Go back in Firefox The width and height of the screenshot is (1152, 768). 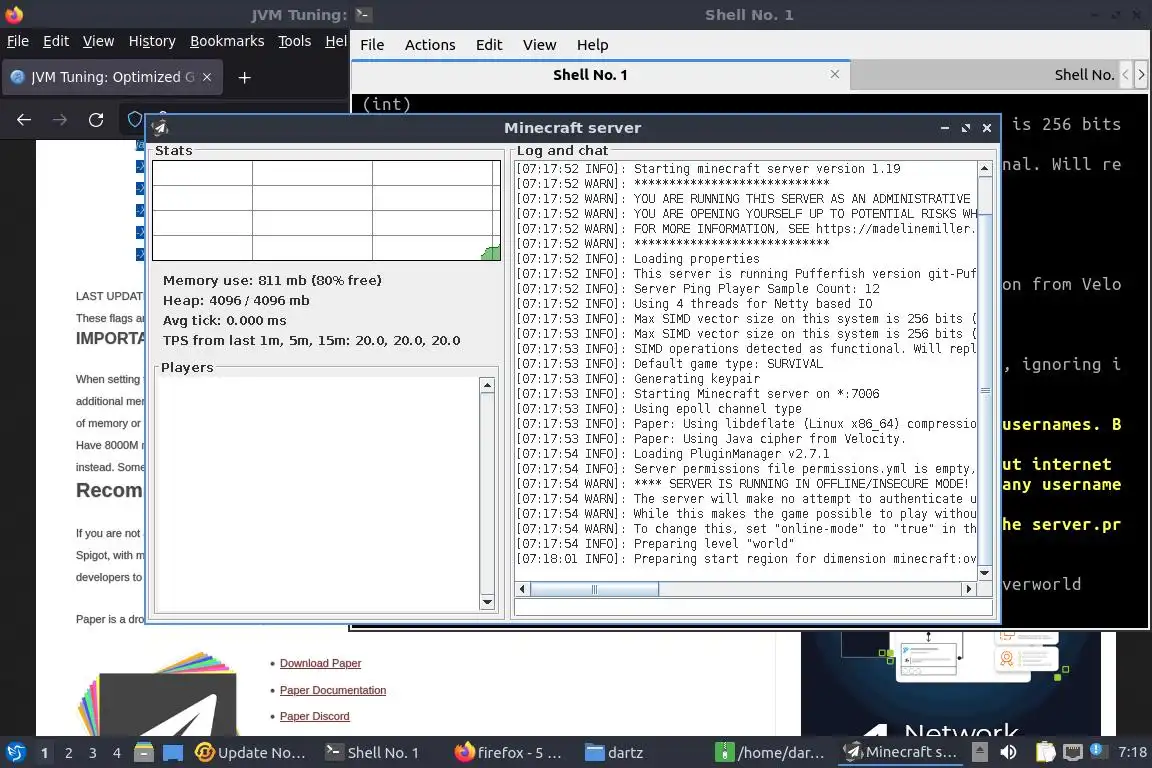(x=24, y=120)
